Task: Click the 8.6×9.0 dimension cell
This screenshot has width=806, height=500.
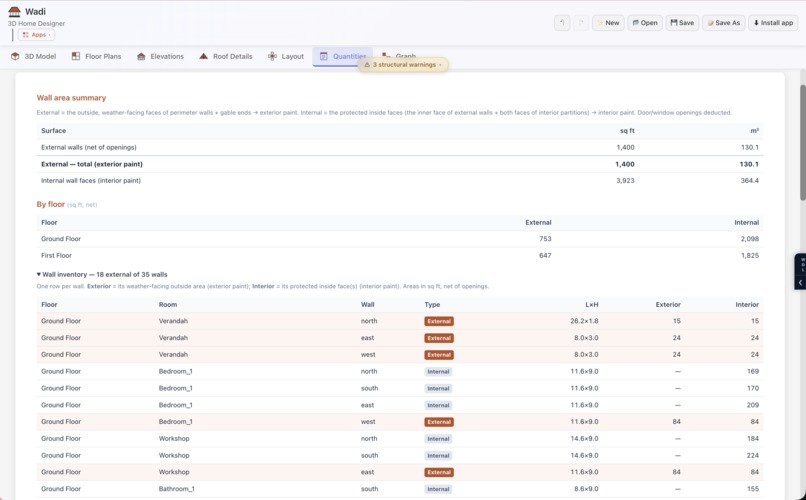Action: [x=586, y=489]
